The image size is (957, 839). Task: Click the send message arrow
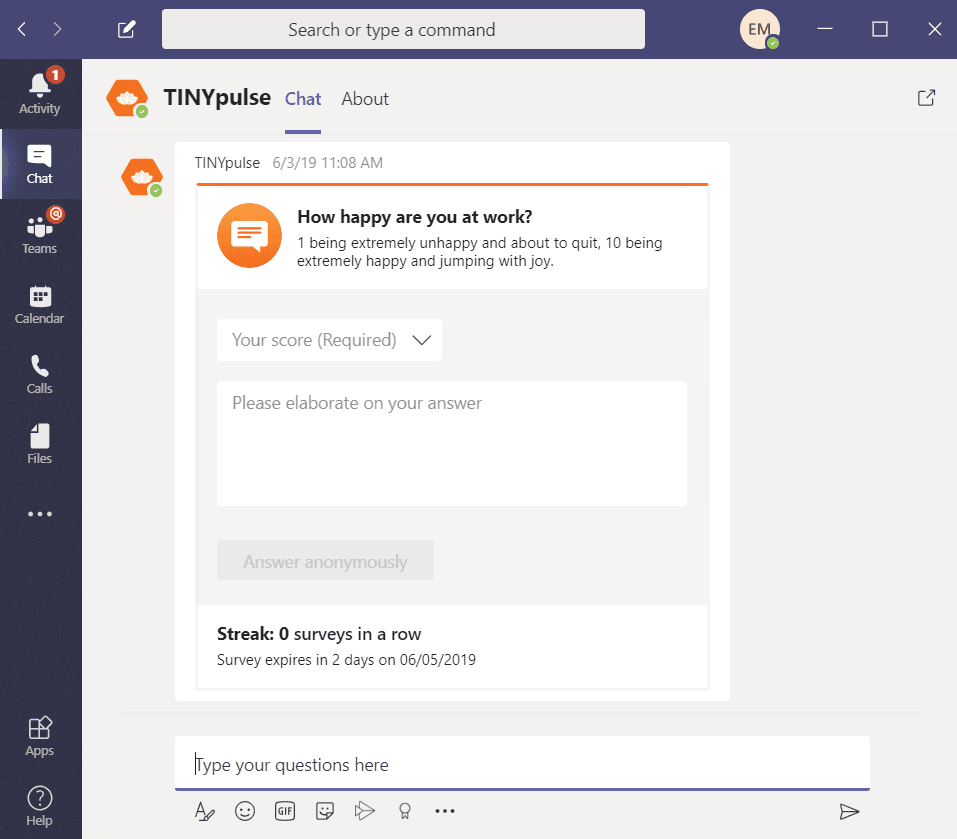[x=849, y=811]
